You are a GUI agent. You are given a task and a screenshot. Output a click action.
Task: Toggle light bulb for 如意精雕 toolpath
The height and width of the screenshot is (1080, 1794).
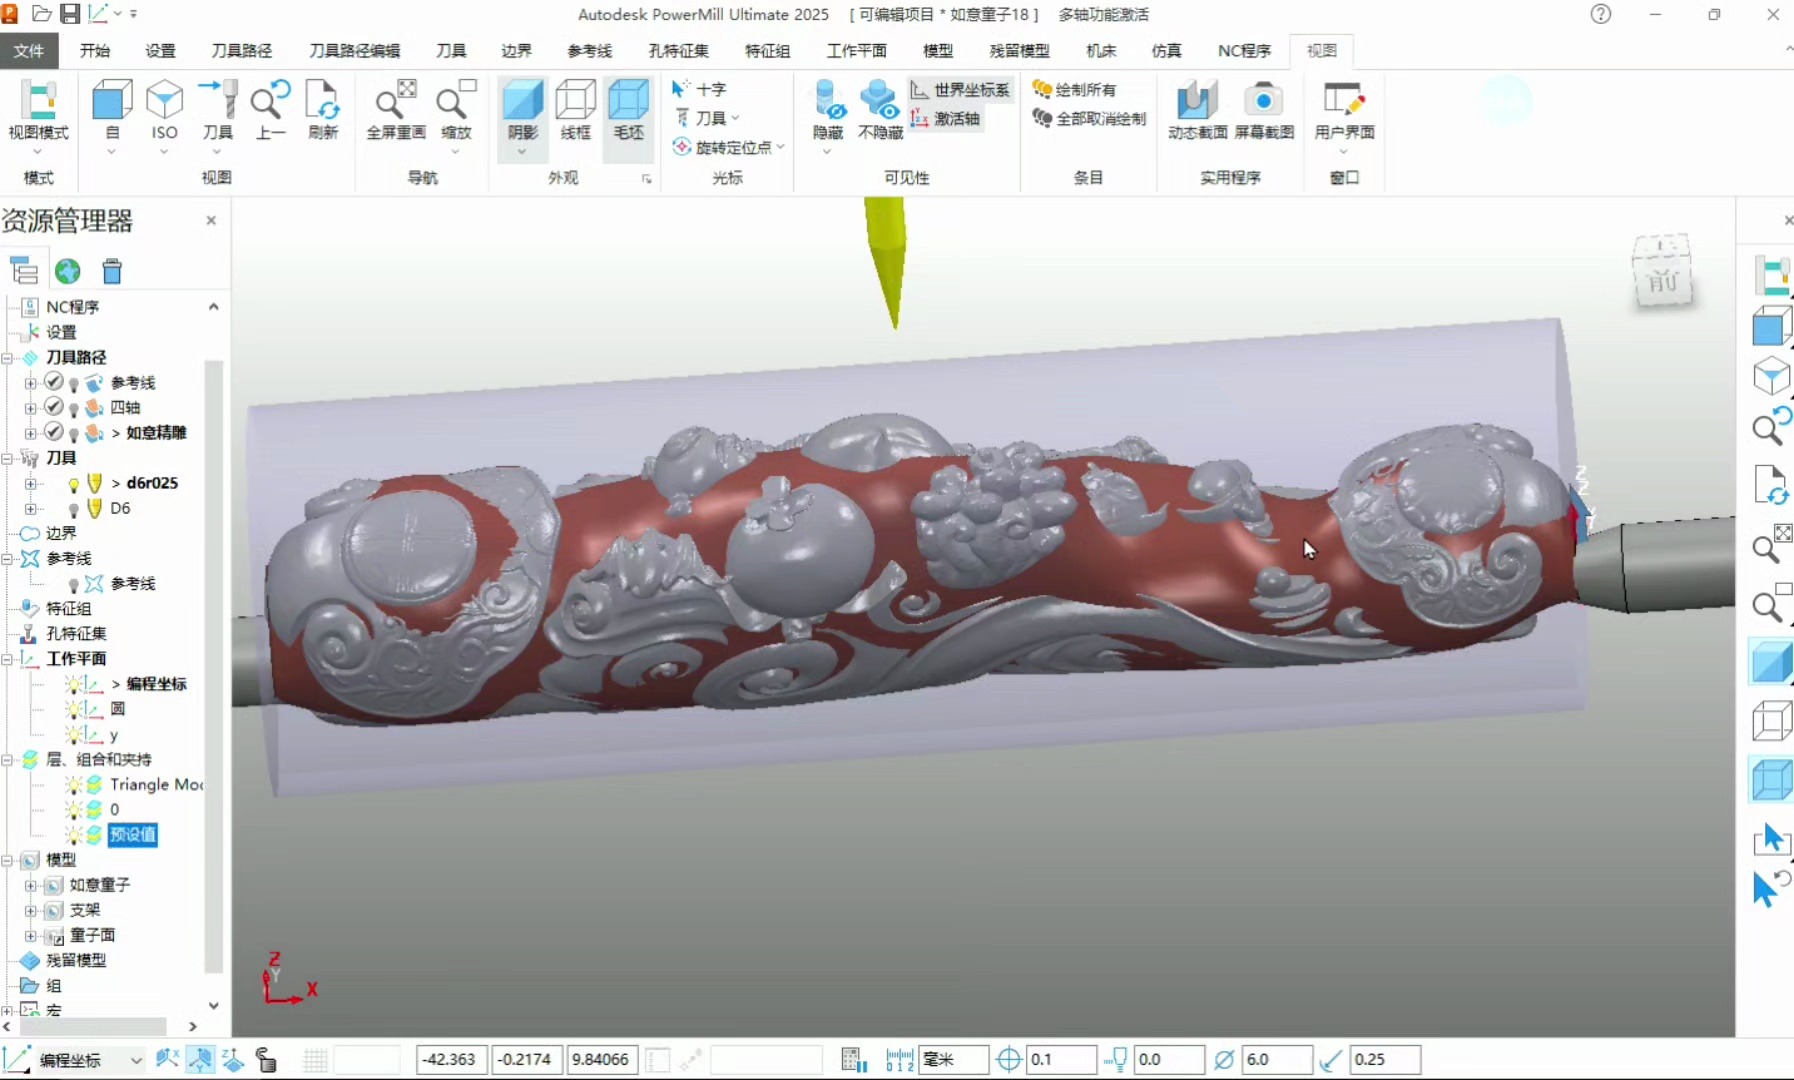[73, 434]
